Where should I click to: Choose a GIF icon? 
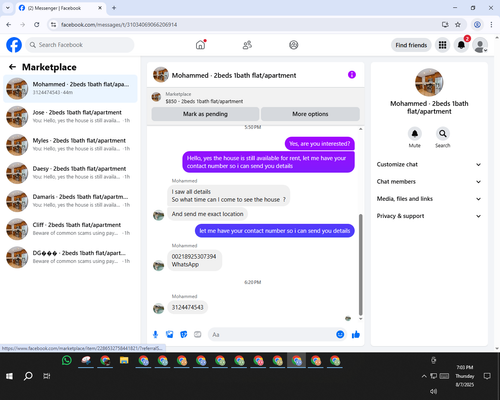coord(198,334)
